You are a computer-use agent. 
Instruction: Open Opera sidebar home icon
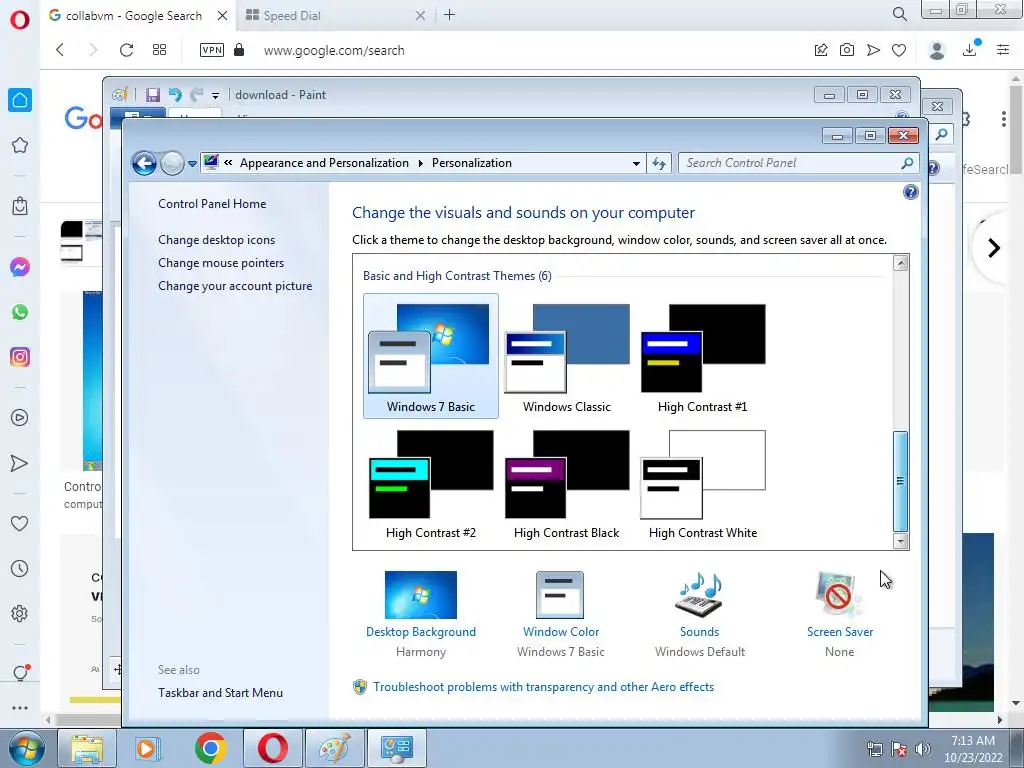[x=20, y=100]
